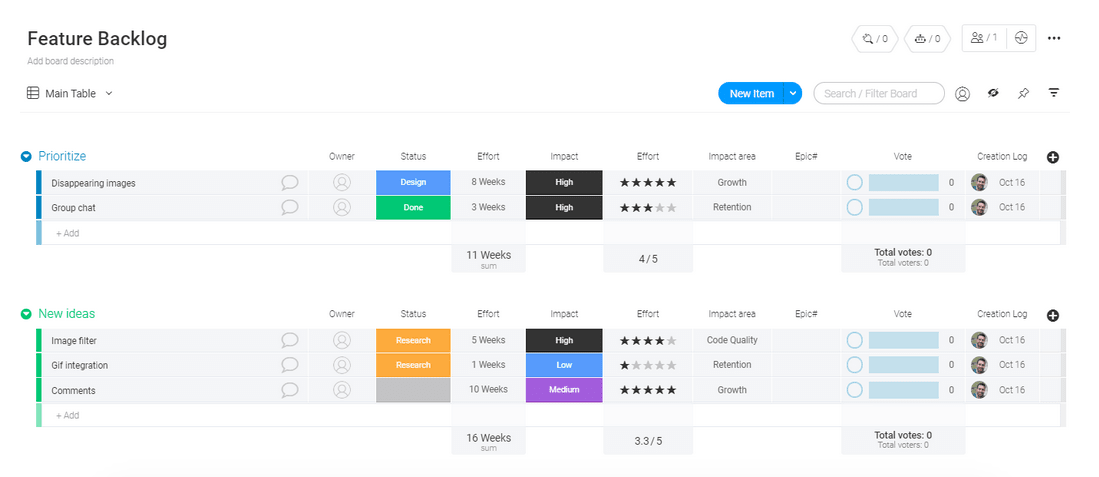Screen dimensions: 1099x477
Task: Assign owner for Gif integration
Action: pyautogui.click(x=342, y=365)
